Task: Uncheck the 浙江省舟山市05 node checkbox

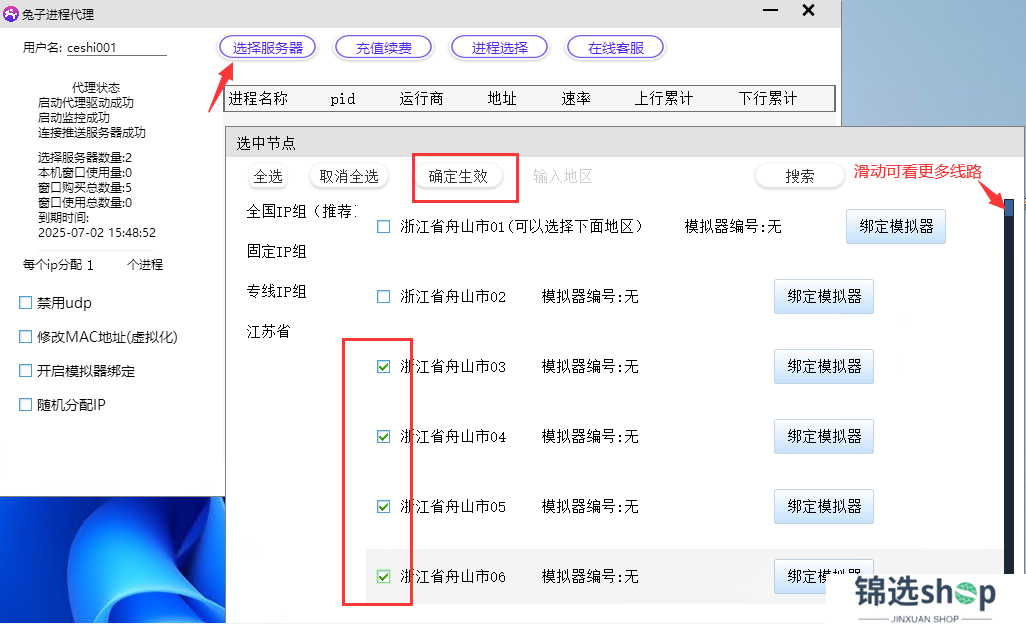Action: 383,507
